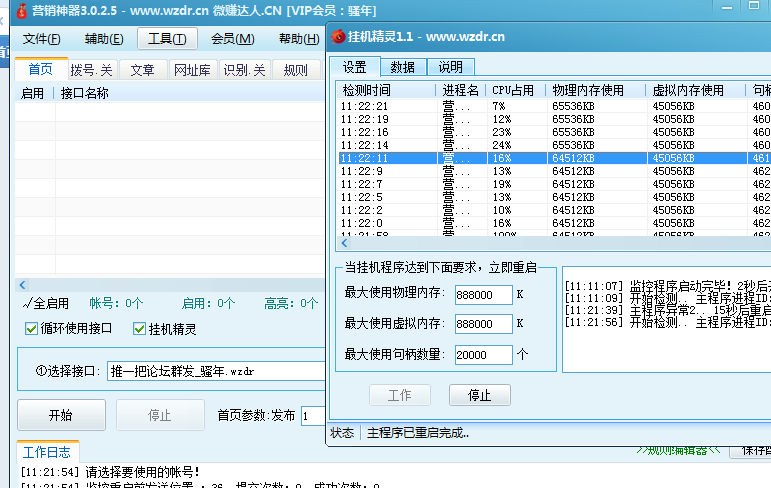Select the row at 11:22:5

(554, 197)
